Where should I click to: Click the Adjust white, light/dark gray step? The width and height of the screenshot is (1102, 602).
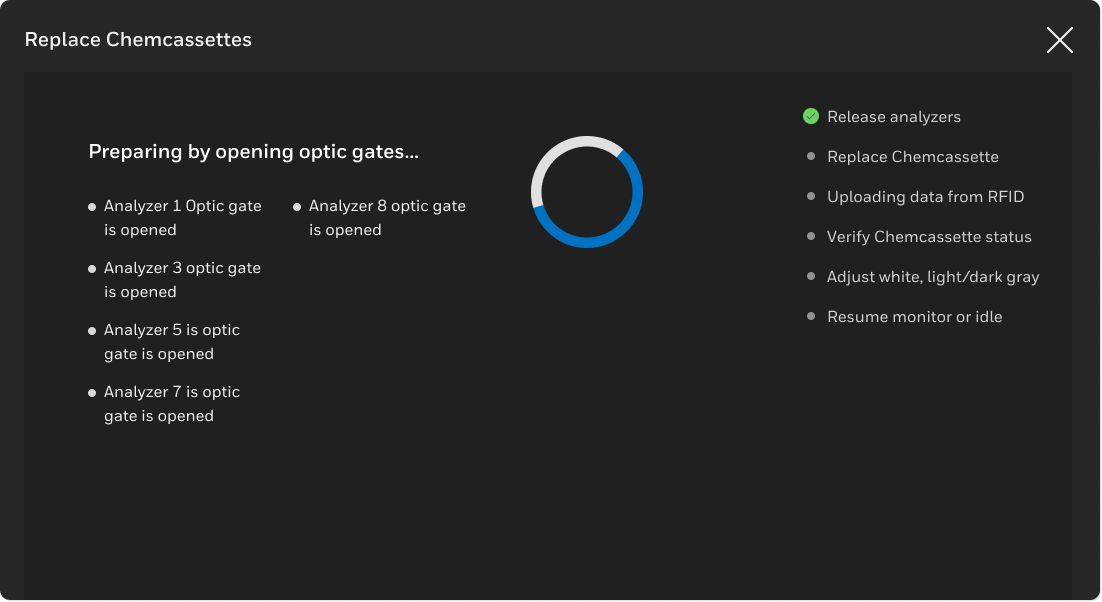pos(933,277)
